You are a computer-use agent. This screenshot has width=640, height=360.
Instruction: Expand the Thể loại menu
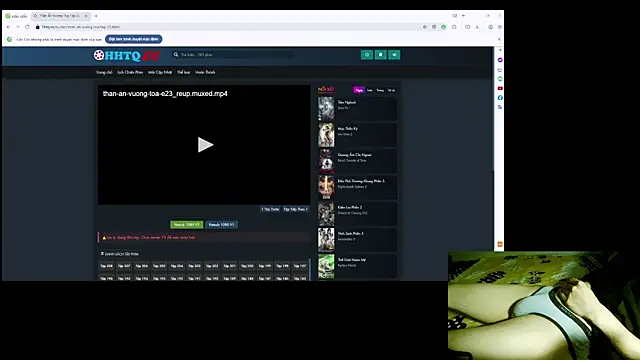[184, 72]
